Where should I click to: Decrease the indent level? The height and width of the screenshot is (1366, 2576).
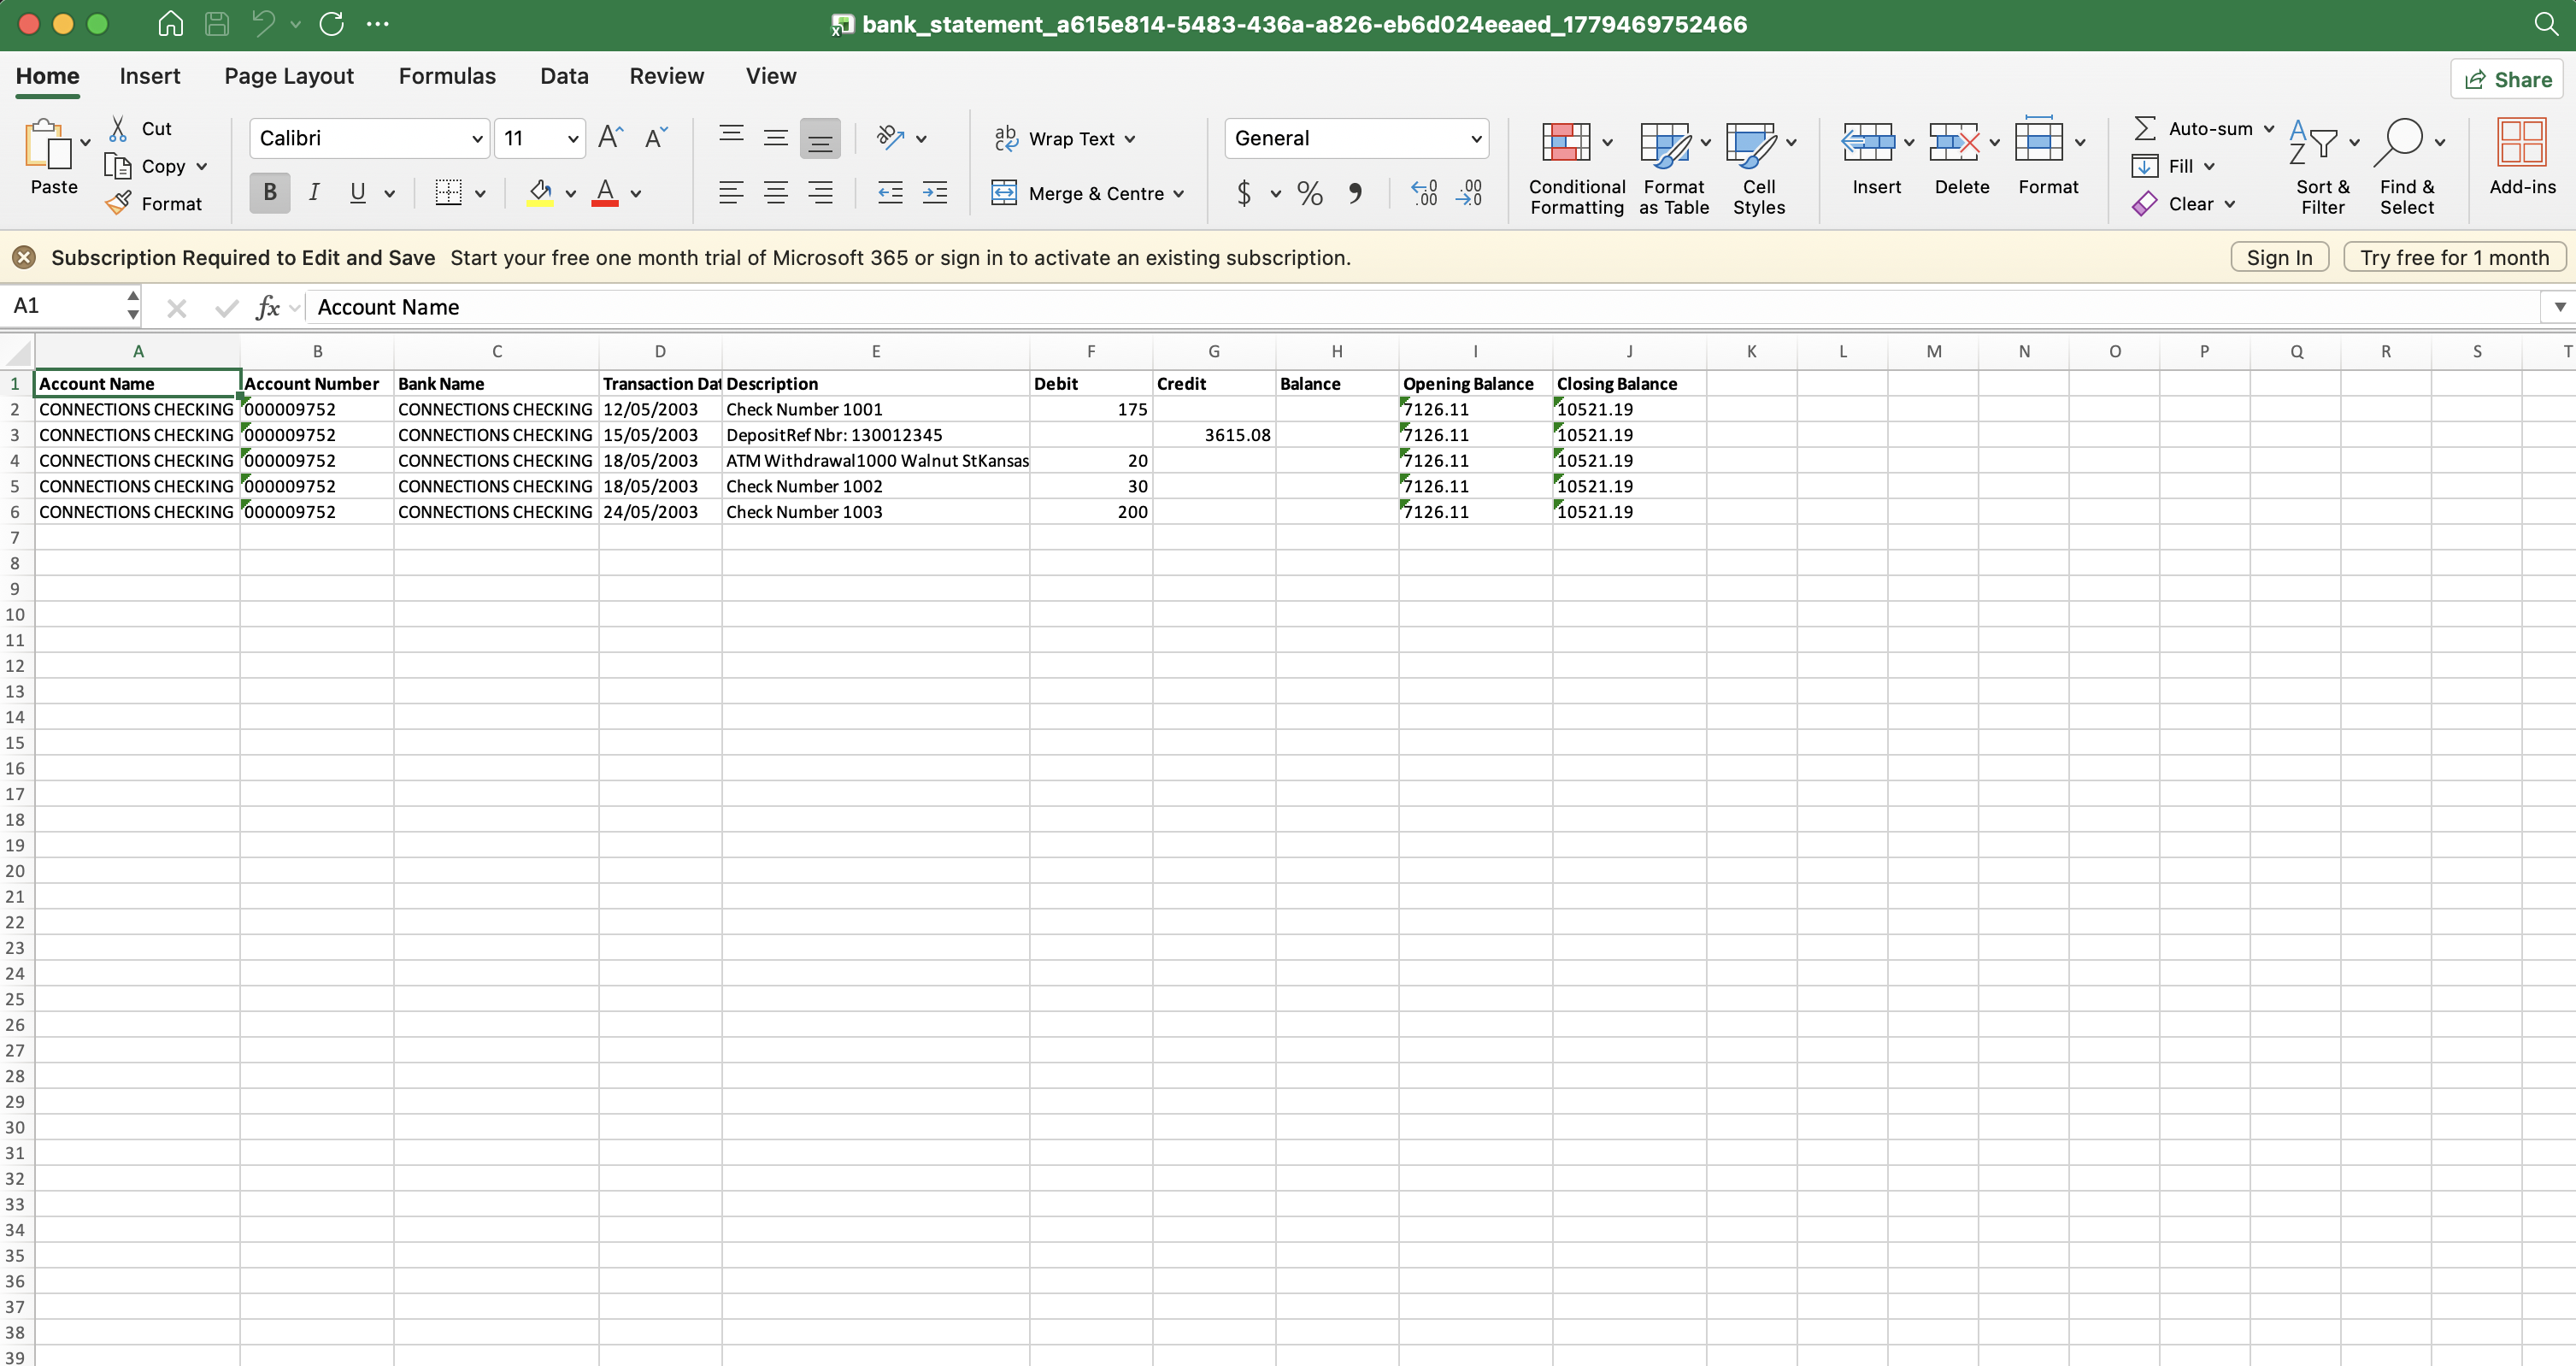(x=890, y=193)
